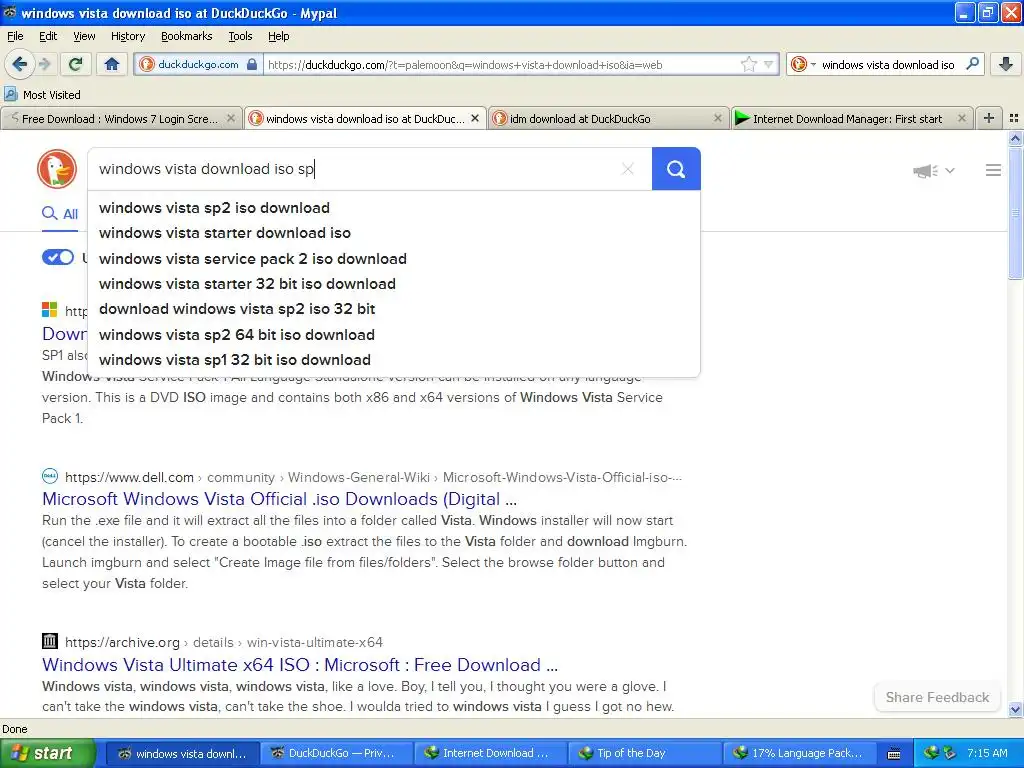Open Microsoft Windows Vista Official .iso Downloads link
Image resolution: width=1024 pixels, height=768 pixels.
point(280,499)
